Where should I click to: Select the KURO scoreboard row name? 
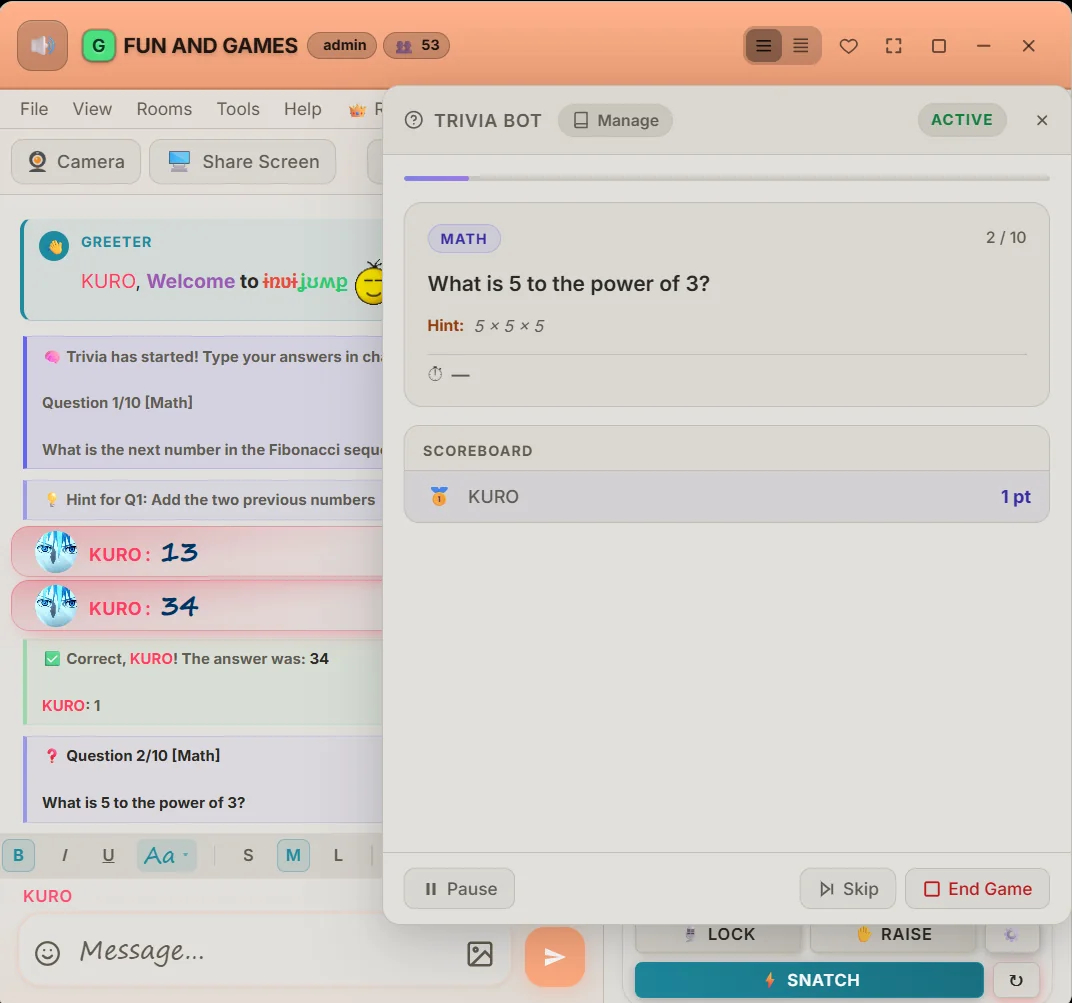pyautogui.click(x=493, y=496)
